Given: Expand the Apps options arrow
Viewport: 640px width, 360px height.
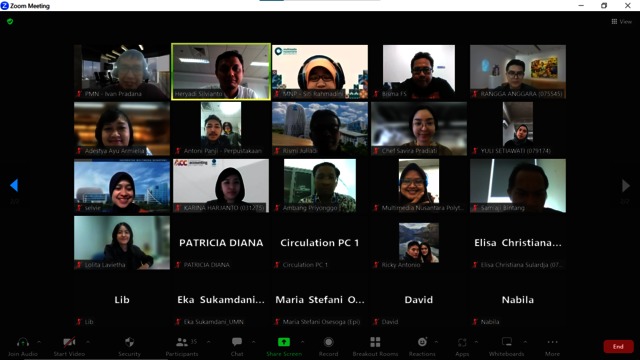Looking at the screenshot, I should (x=476, y=342).
